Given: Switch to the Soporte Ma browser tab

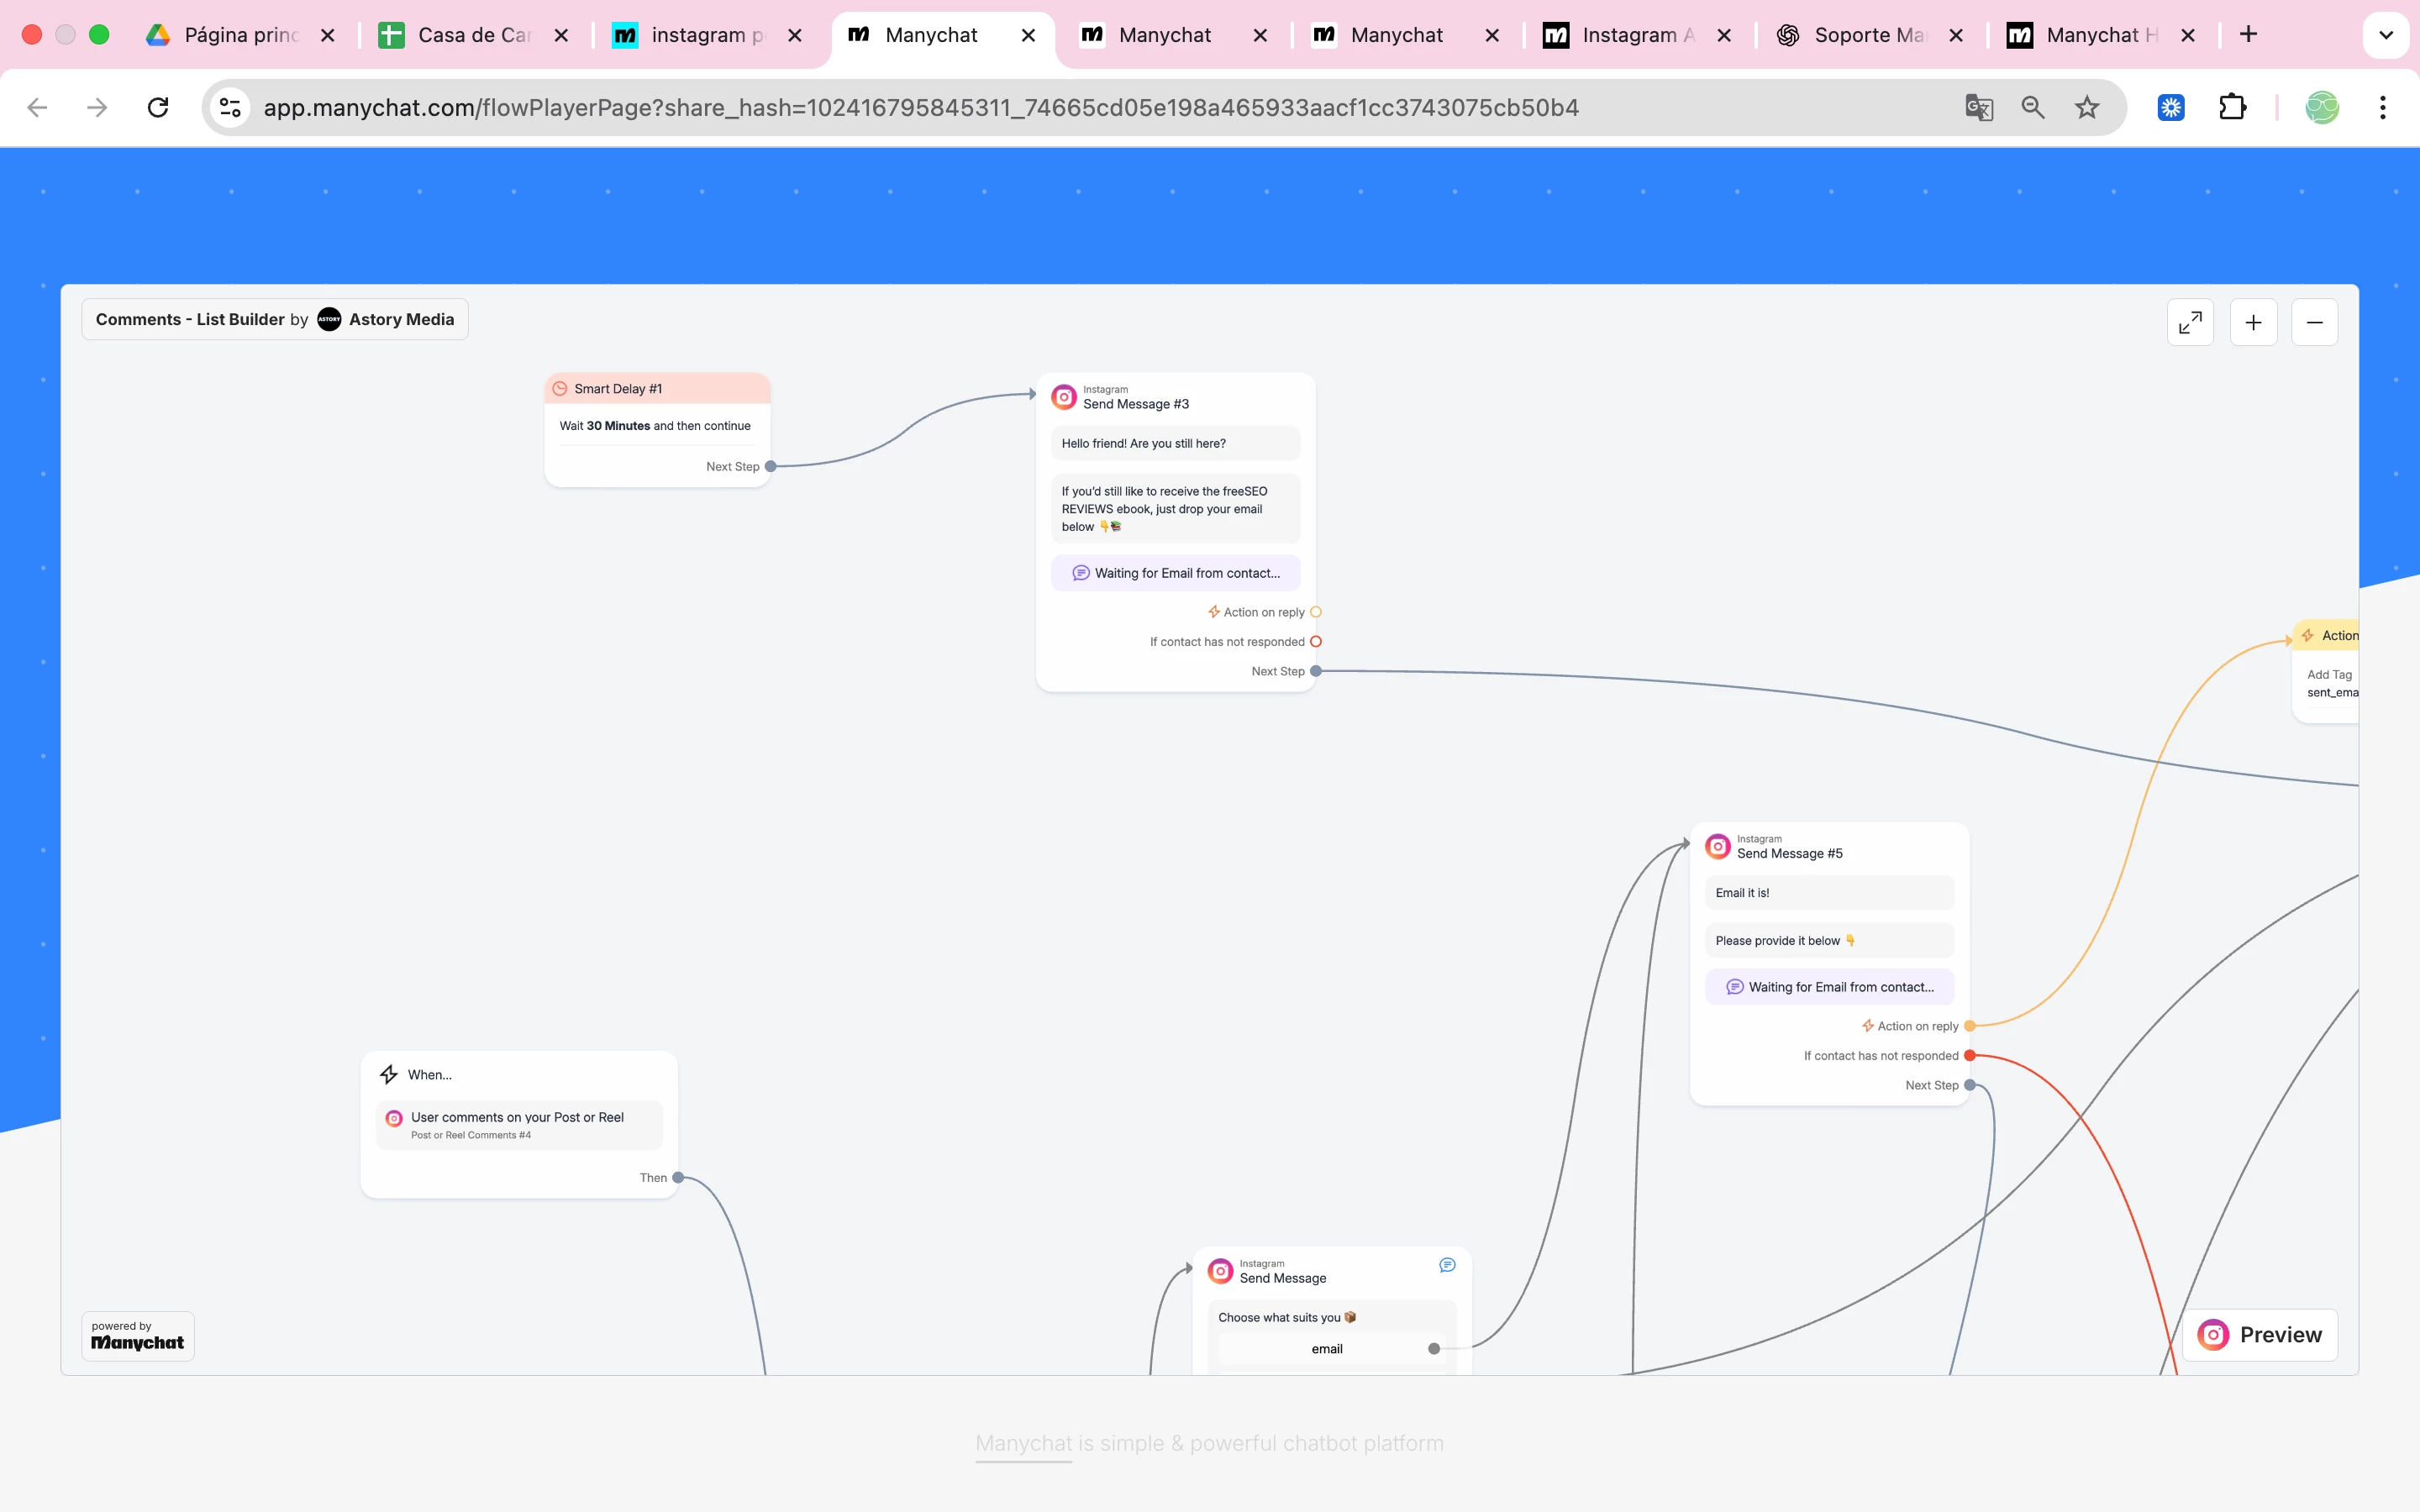Looking at the screenshot, I should pyautogui.click(x=1866, y=35).
